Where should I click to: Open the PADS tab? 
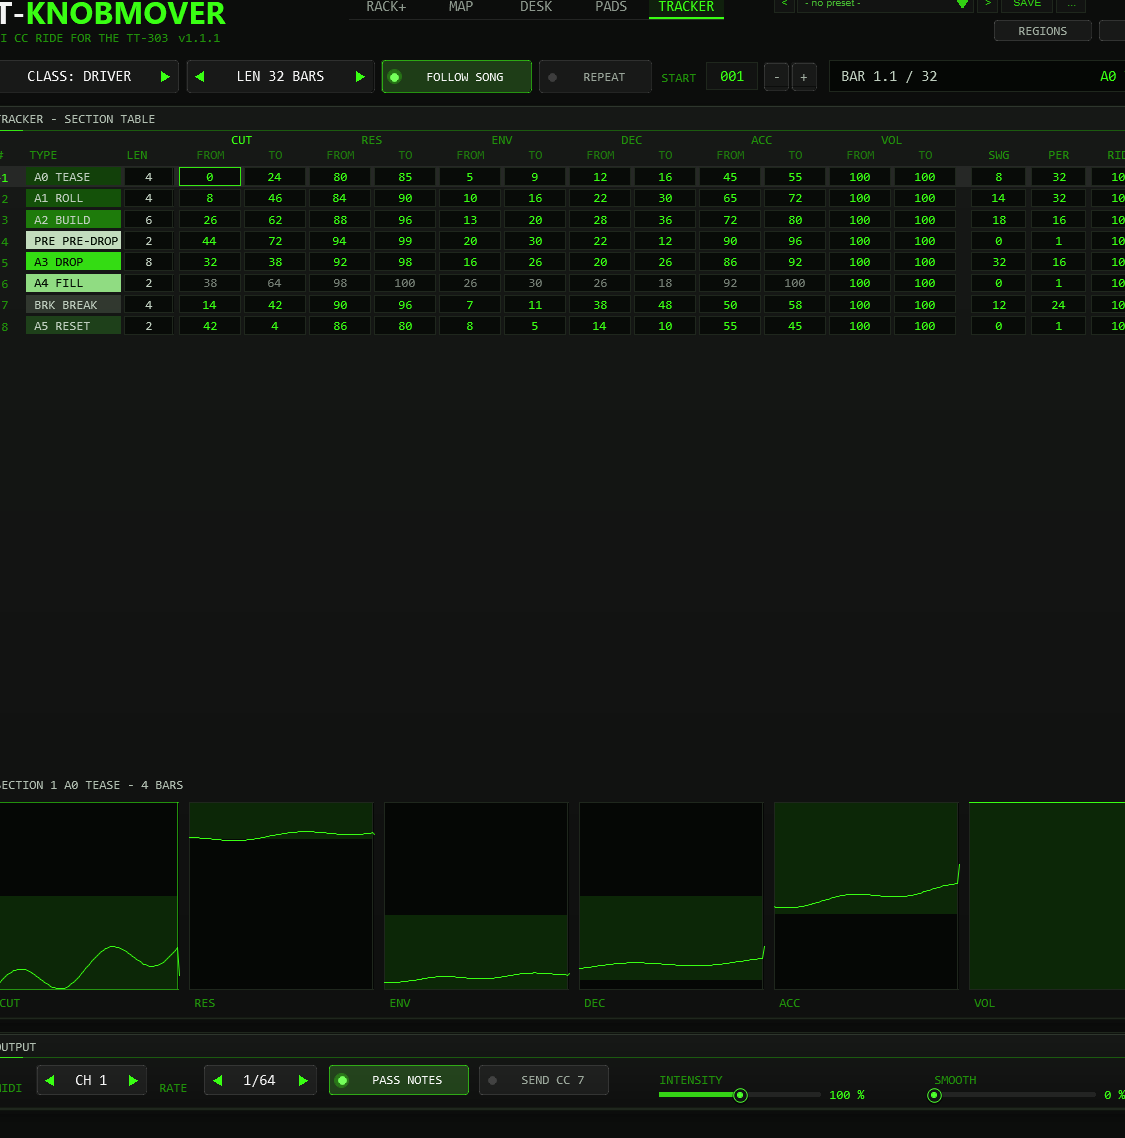tap(611, 7)
